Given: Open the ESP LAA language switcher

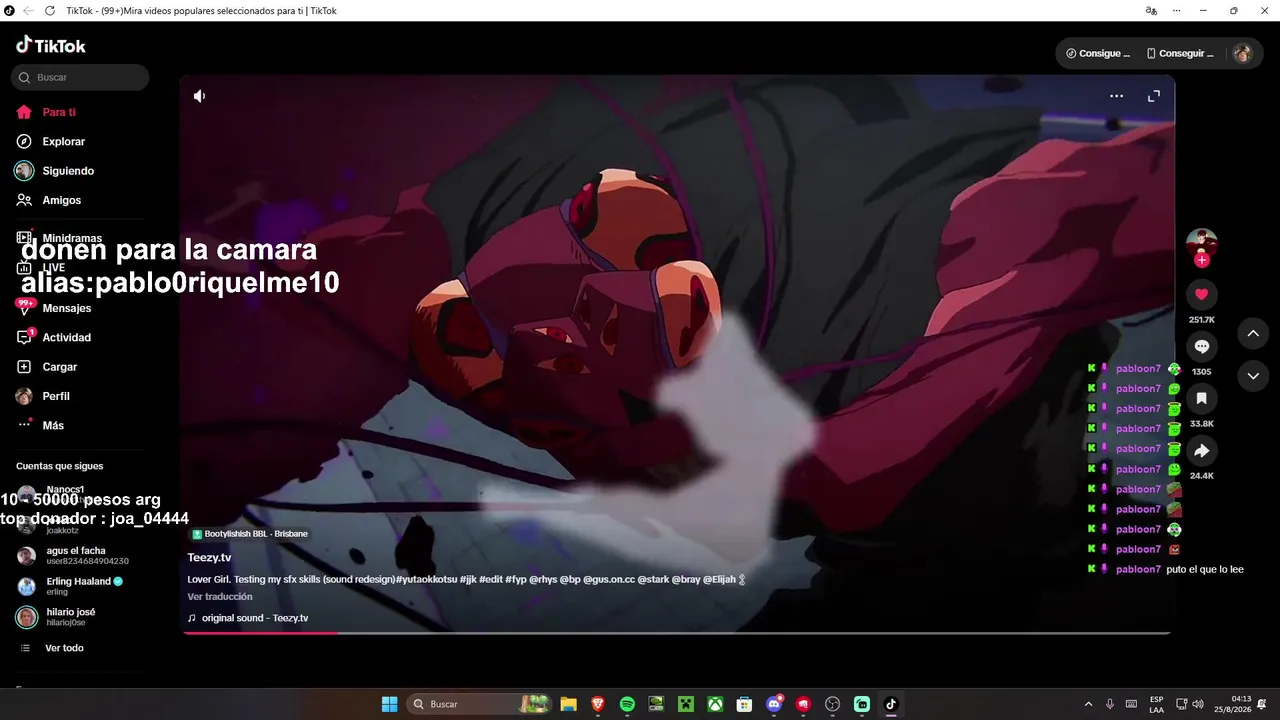Looking at the screenshot, I should (1157, 704).
